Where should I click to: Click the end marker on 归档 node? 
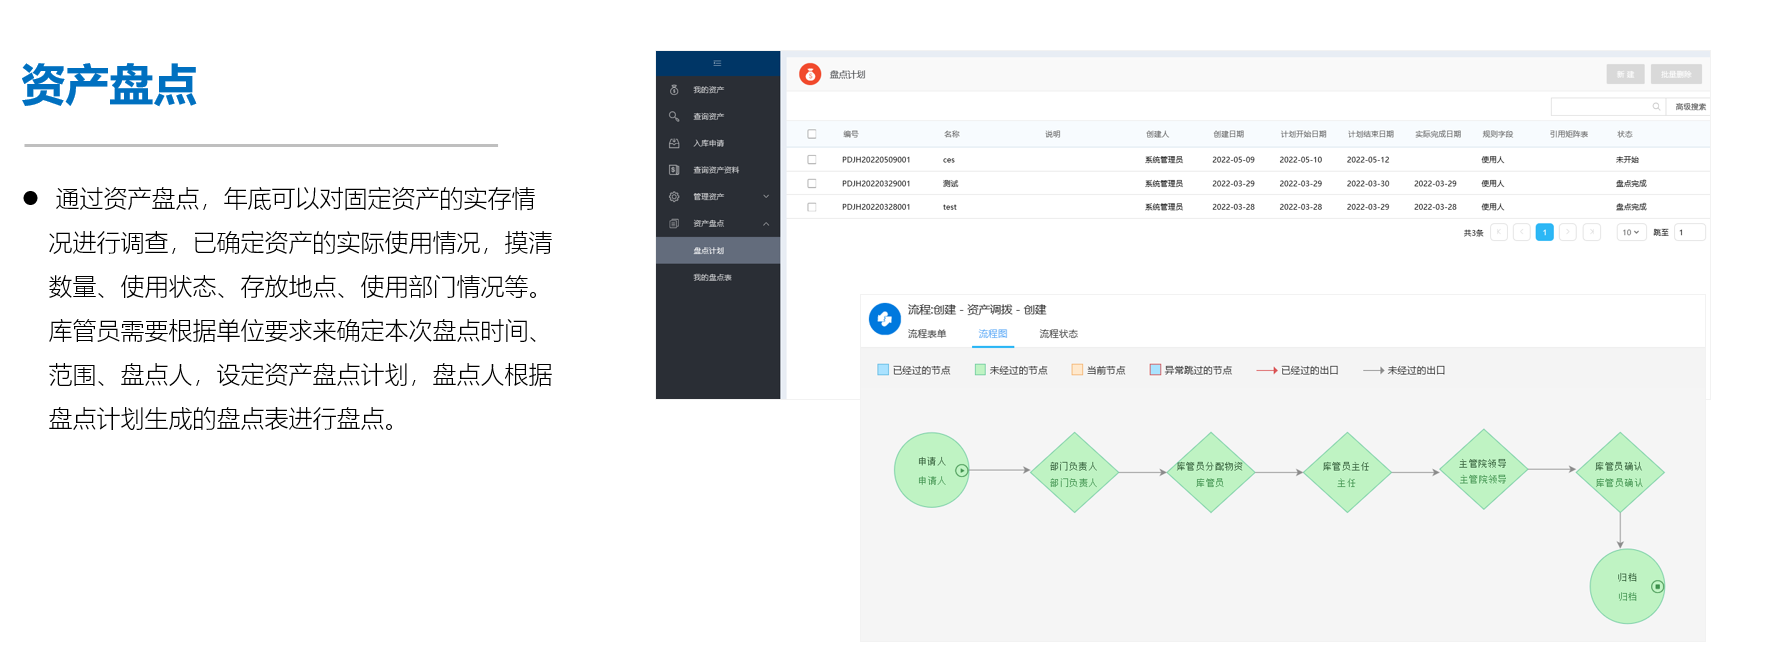click(x=1657, y=587)
